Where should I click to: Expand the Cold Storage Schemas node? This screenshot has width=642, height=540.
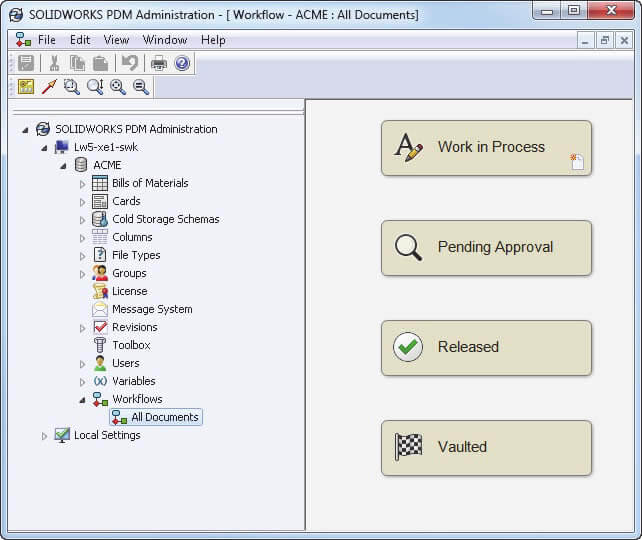point(82,220)
